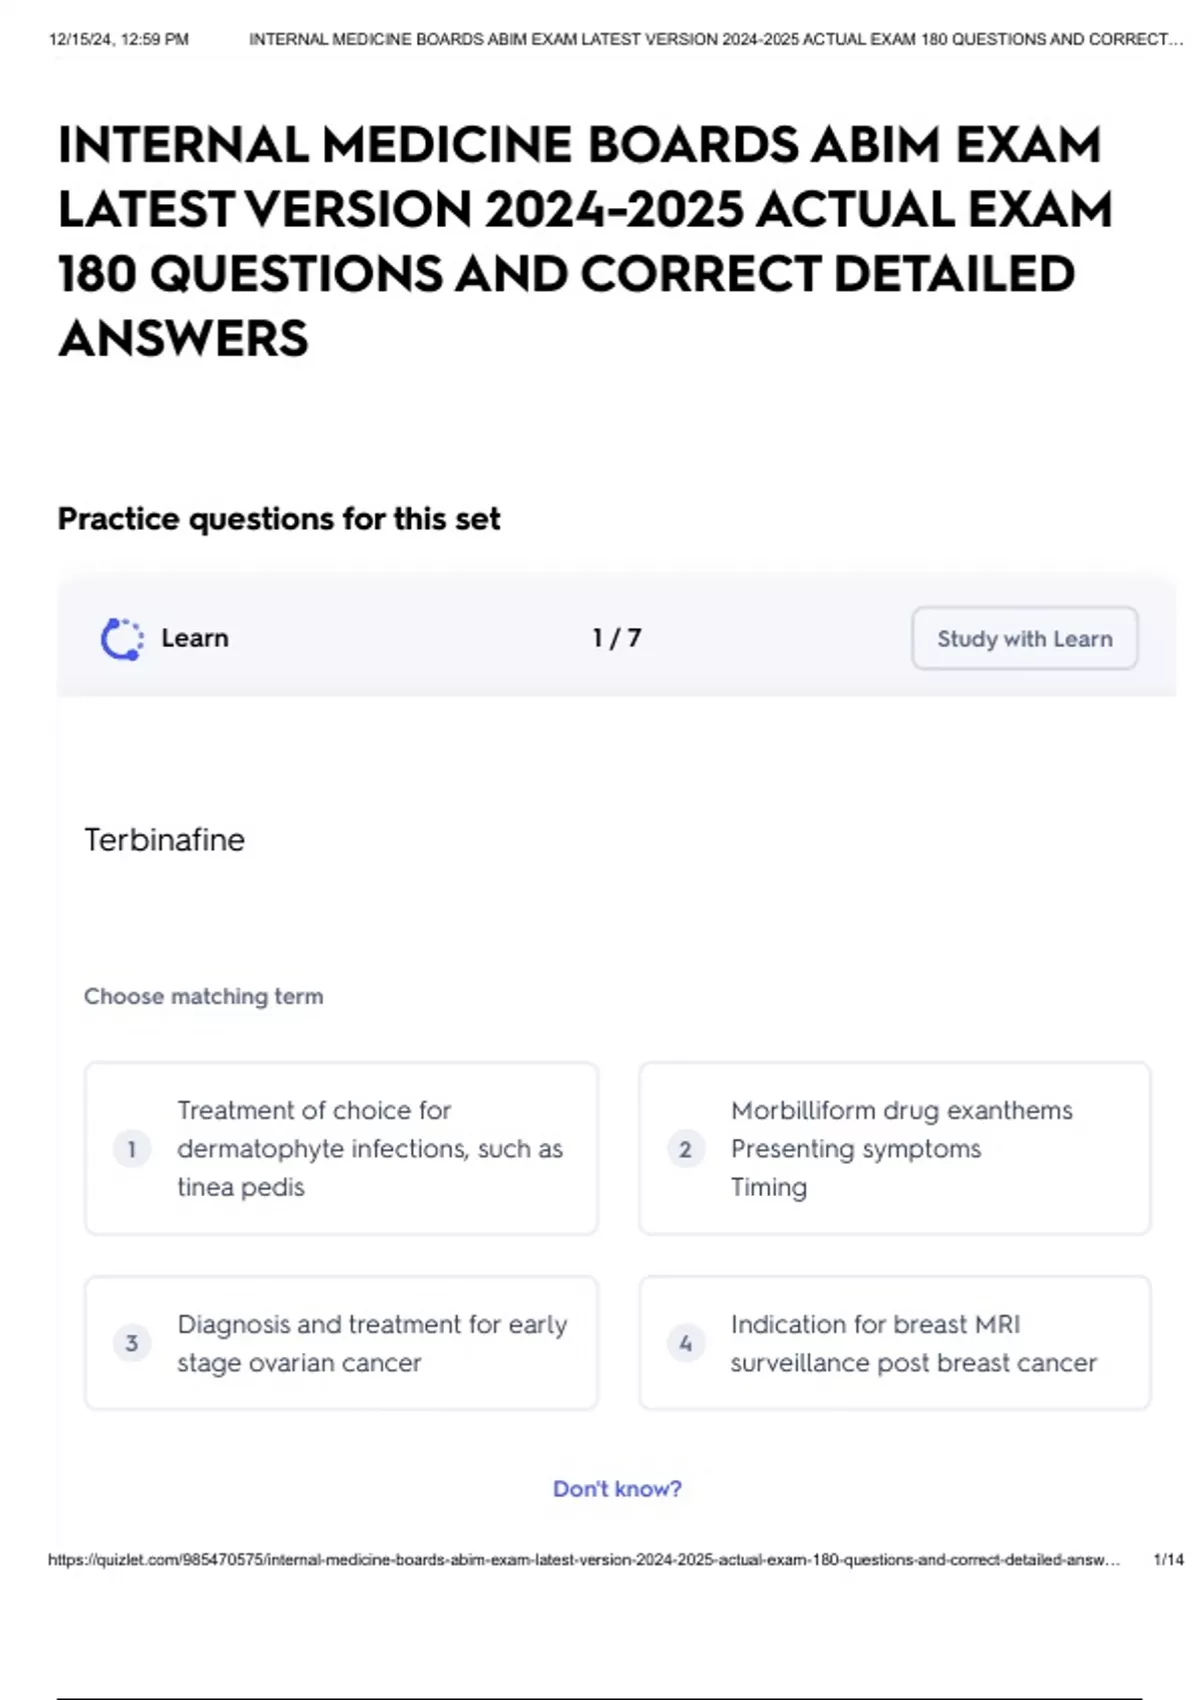1200x1700 pixels.
Task: Click the 'Learn' mode label
Action: click(195, 638)
